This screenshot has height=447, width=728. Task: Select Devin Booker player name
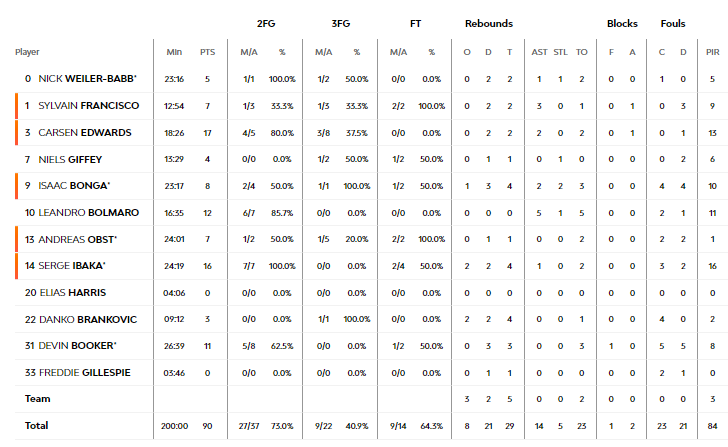point(78,346)
